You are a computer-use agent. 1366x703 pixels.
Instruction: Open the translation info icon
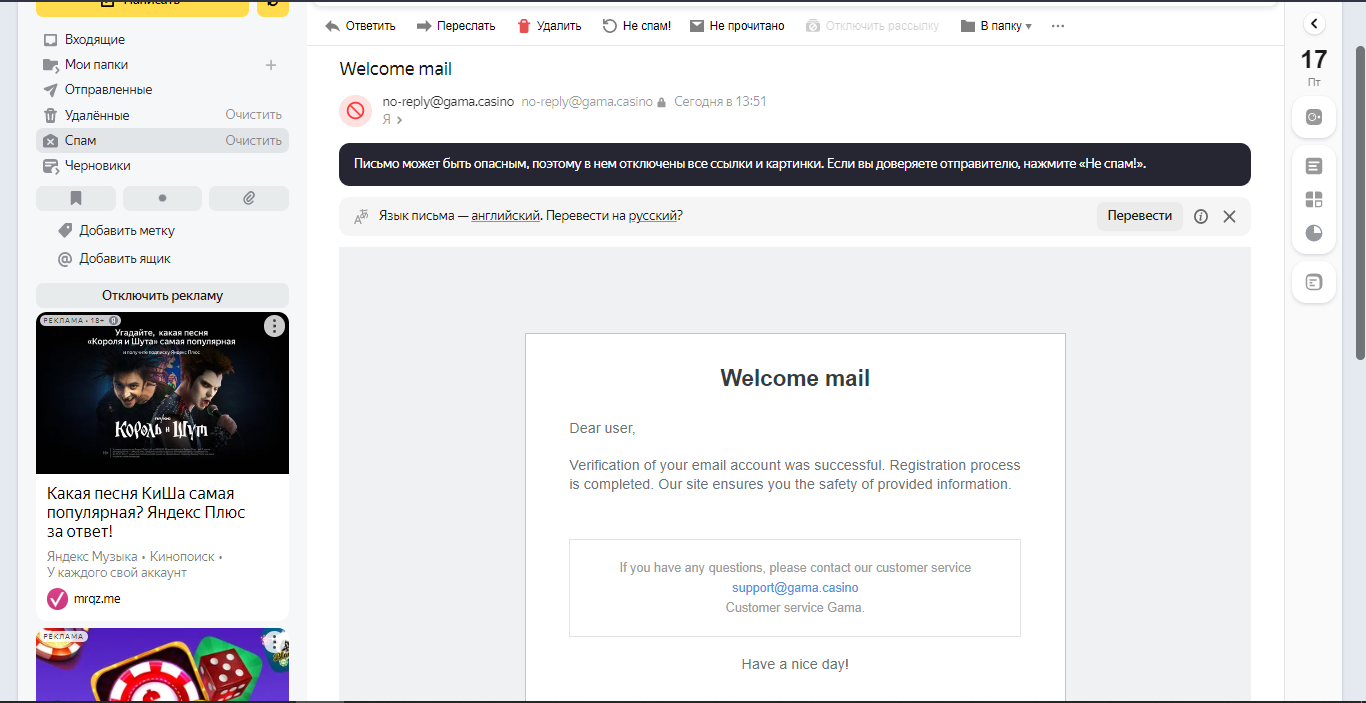pyautogui.click(x=1201, y=216)
